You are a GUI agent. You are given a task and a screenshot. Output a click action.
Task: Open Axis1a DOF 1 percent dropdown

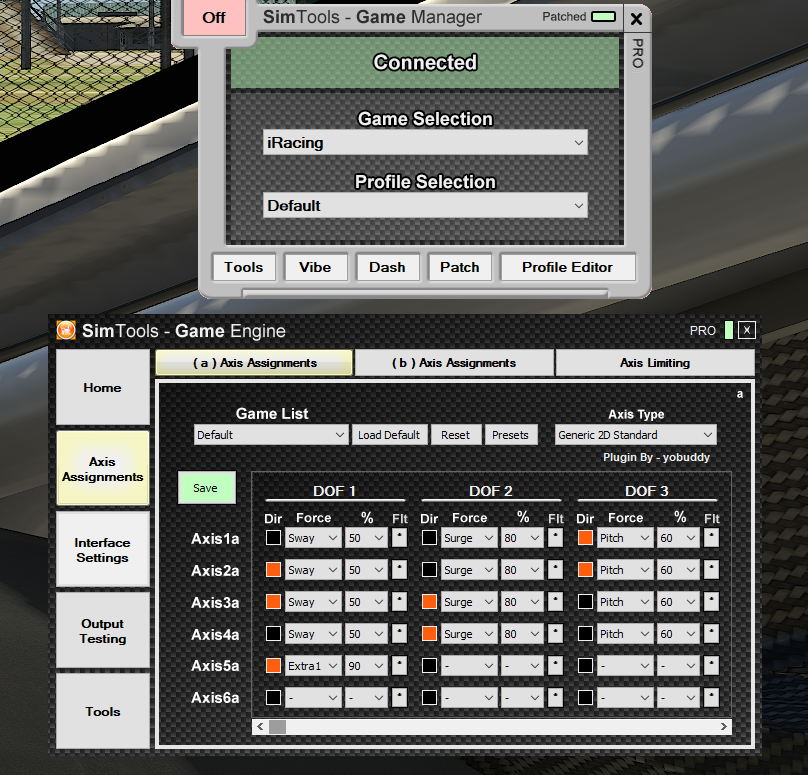point(366,538)
